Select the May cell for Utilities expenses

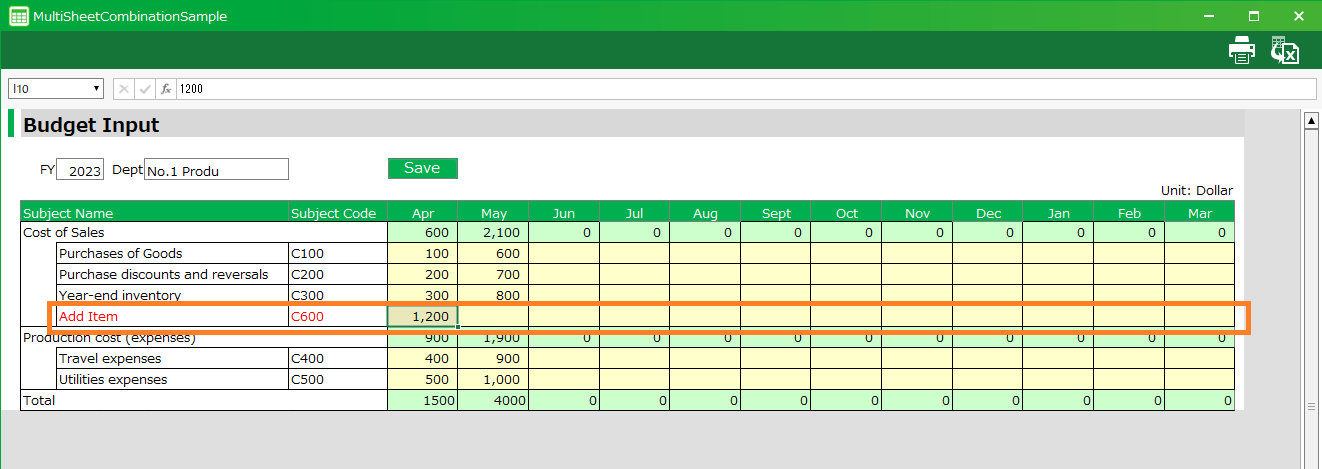[493, 380]
